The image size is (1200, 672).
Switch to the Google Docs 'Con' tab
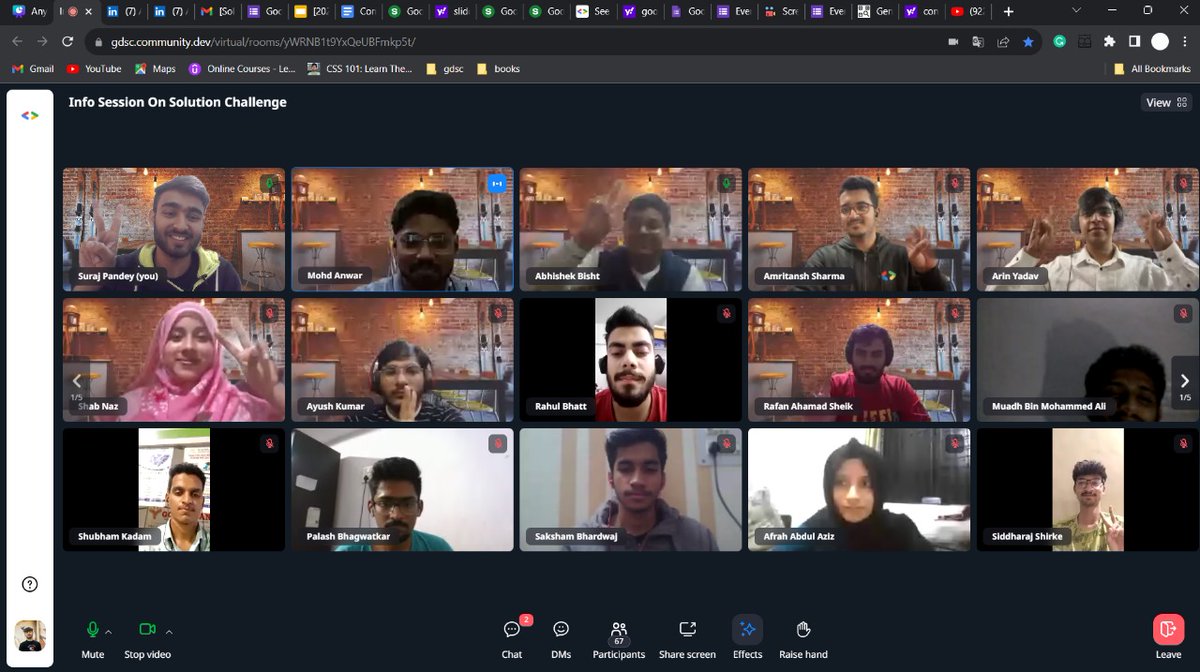(358, 12)
